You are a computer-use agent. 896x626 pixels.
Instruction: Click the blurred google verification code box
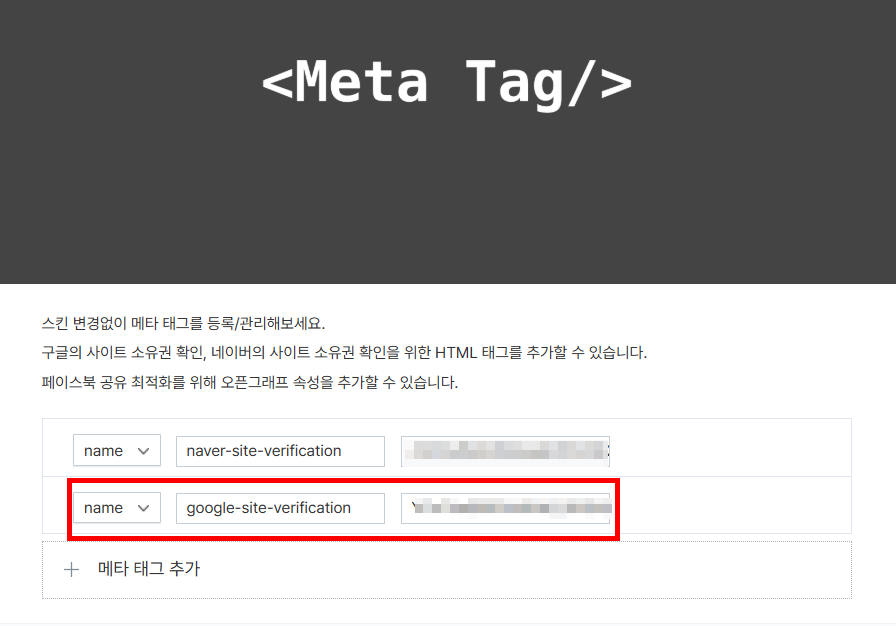coord(505,508)
